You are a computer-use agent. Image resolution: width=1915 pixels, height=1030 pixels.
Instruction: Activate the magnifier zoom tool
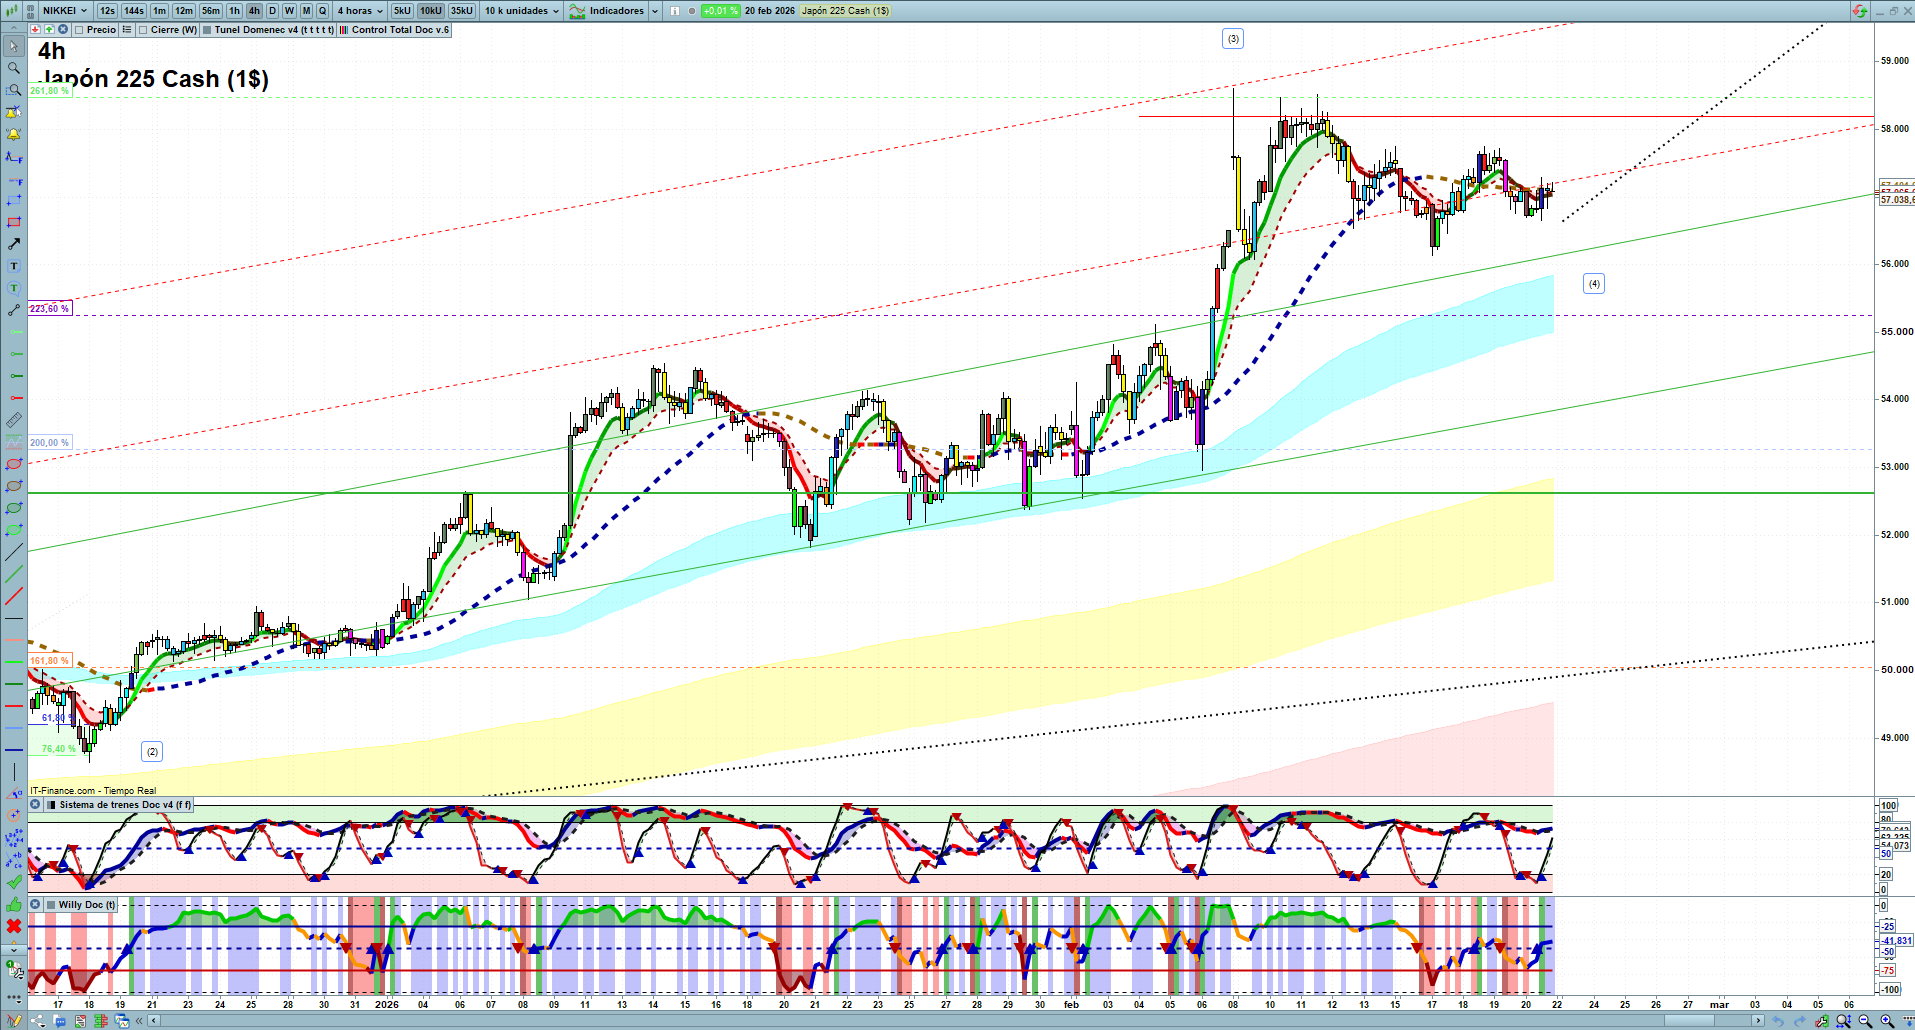[14, 68]
